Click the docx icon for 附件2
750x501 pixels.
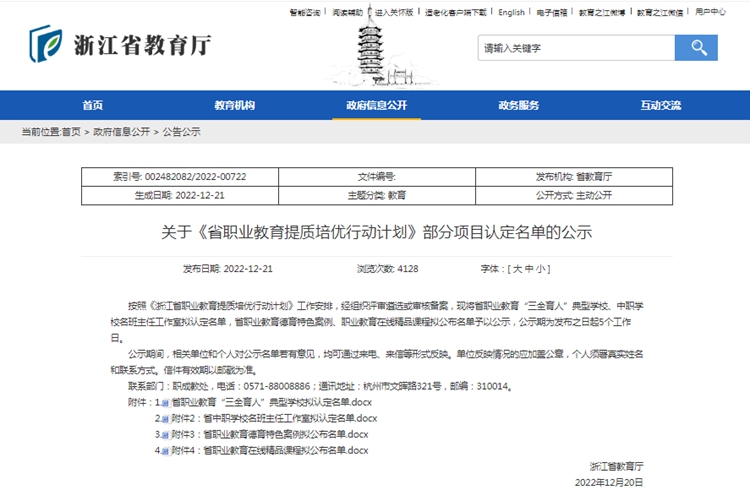click(x=166, y=419)
